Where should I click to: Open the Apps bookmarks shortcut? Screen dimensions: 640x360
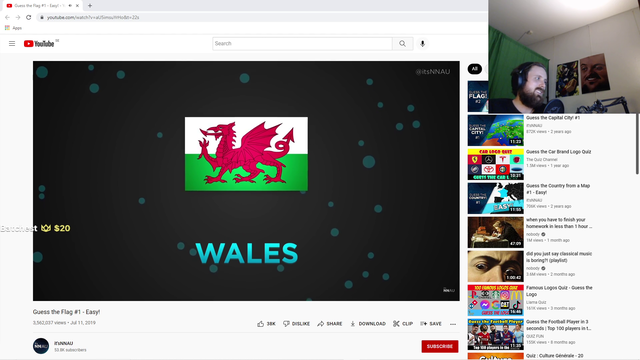click(x=13, y=28)
